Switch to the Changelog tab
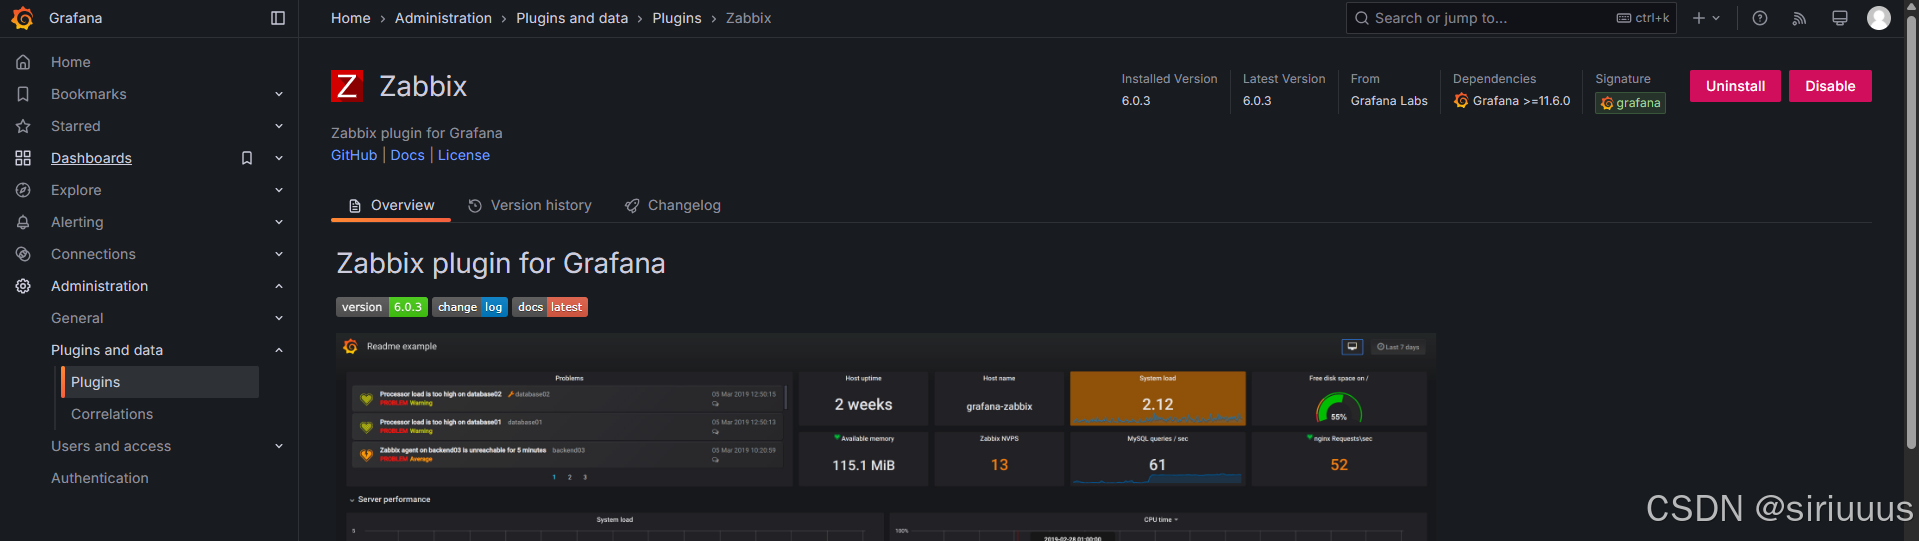The height and width of the screenshot is (541, 1919). (673, 205)
